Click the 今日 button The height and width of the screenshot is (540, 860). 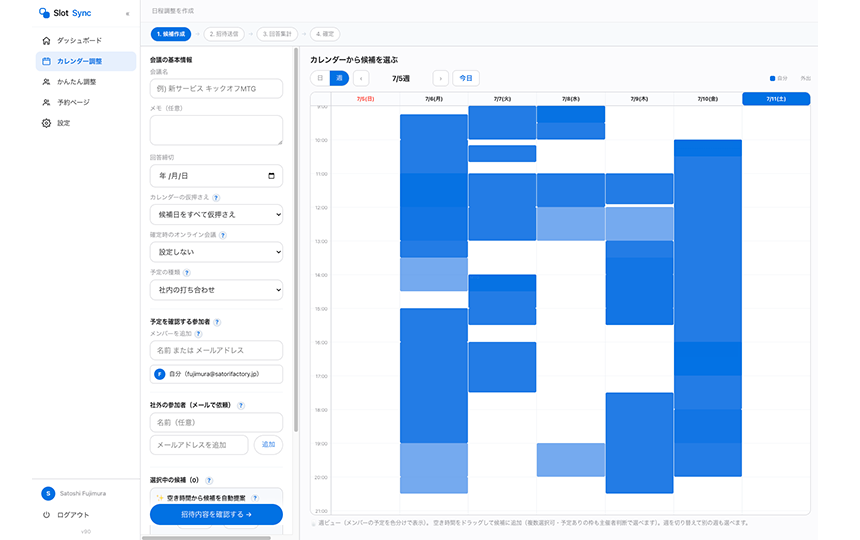coord(466,78)
